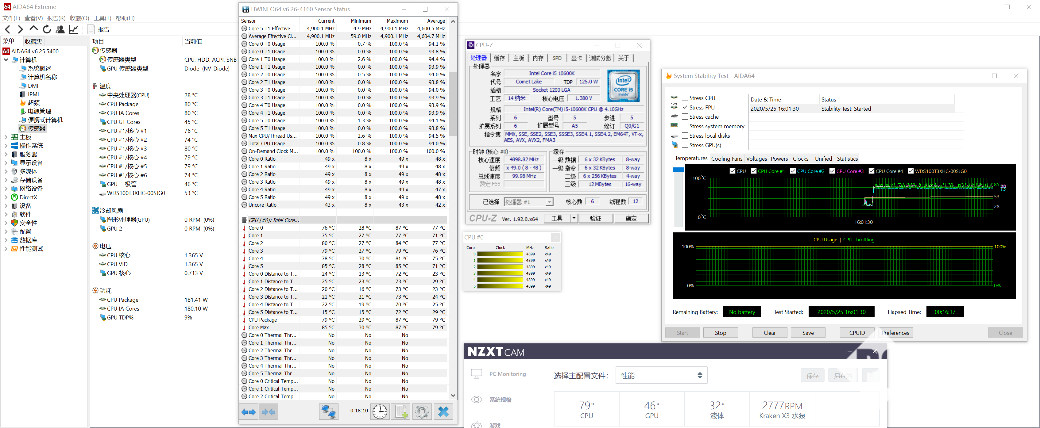
Task: Click HWiNFO settings gear icon
Action: 422,411
